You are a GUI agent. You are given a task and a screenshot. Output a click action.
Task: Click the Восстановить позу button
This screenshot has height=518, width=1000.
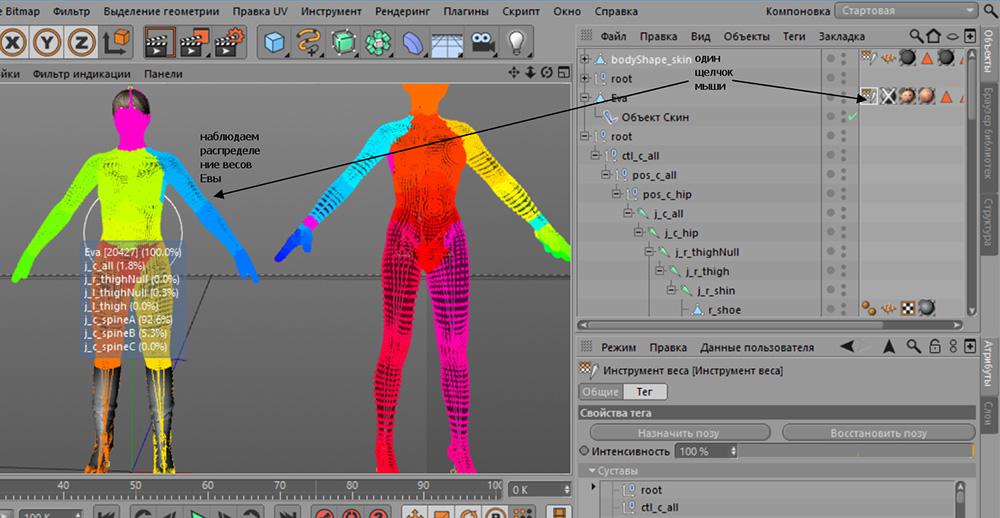pos(878,433)
